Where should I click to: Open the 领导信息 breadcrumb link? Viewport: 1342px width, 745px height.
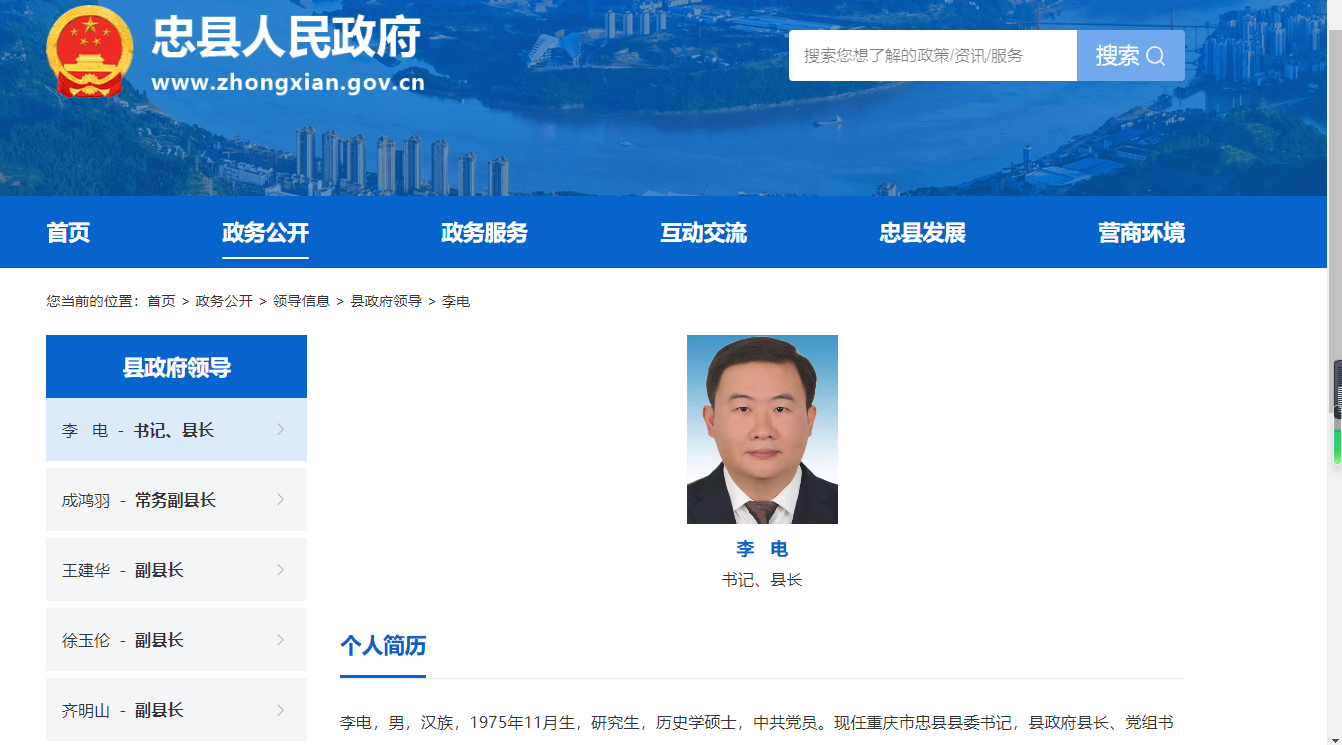302,299
